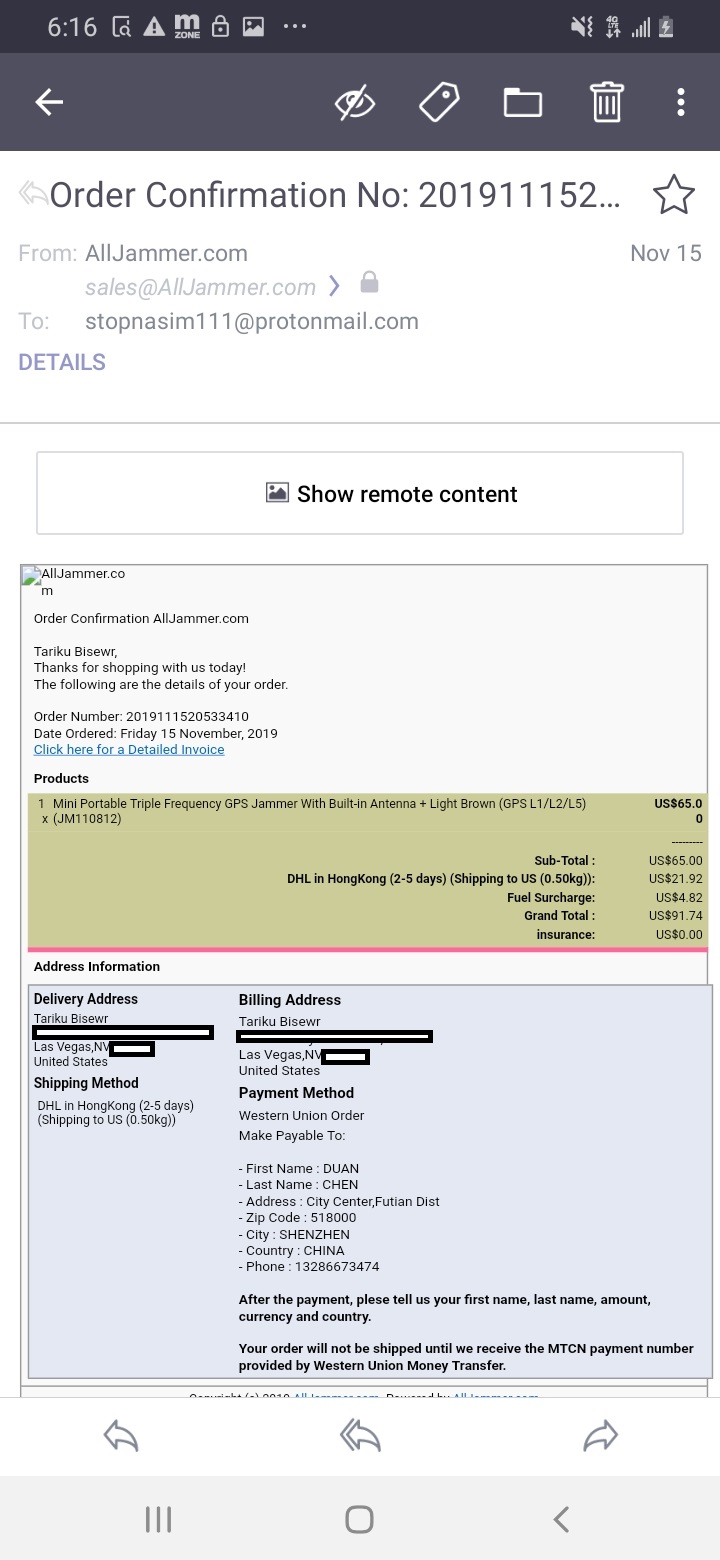Screen dimensions: 720x1560
Task: Tap the Phone : 13286673474 line
Action: [309, 1267]
